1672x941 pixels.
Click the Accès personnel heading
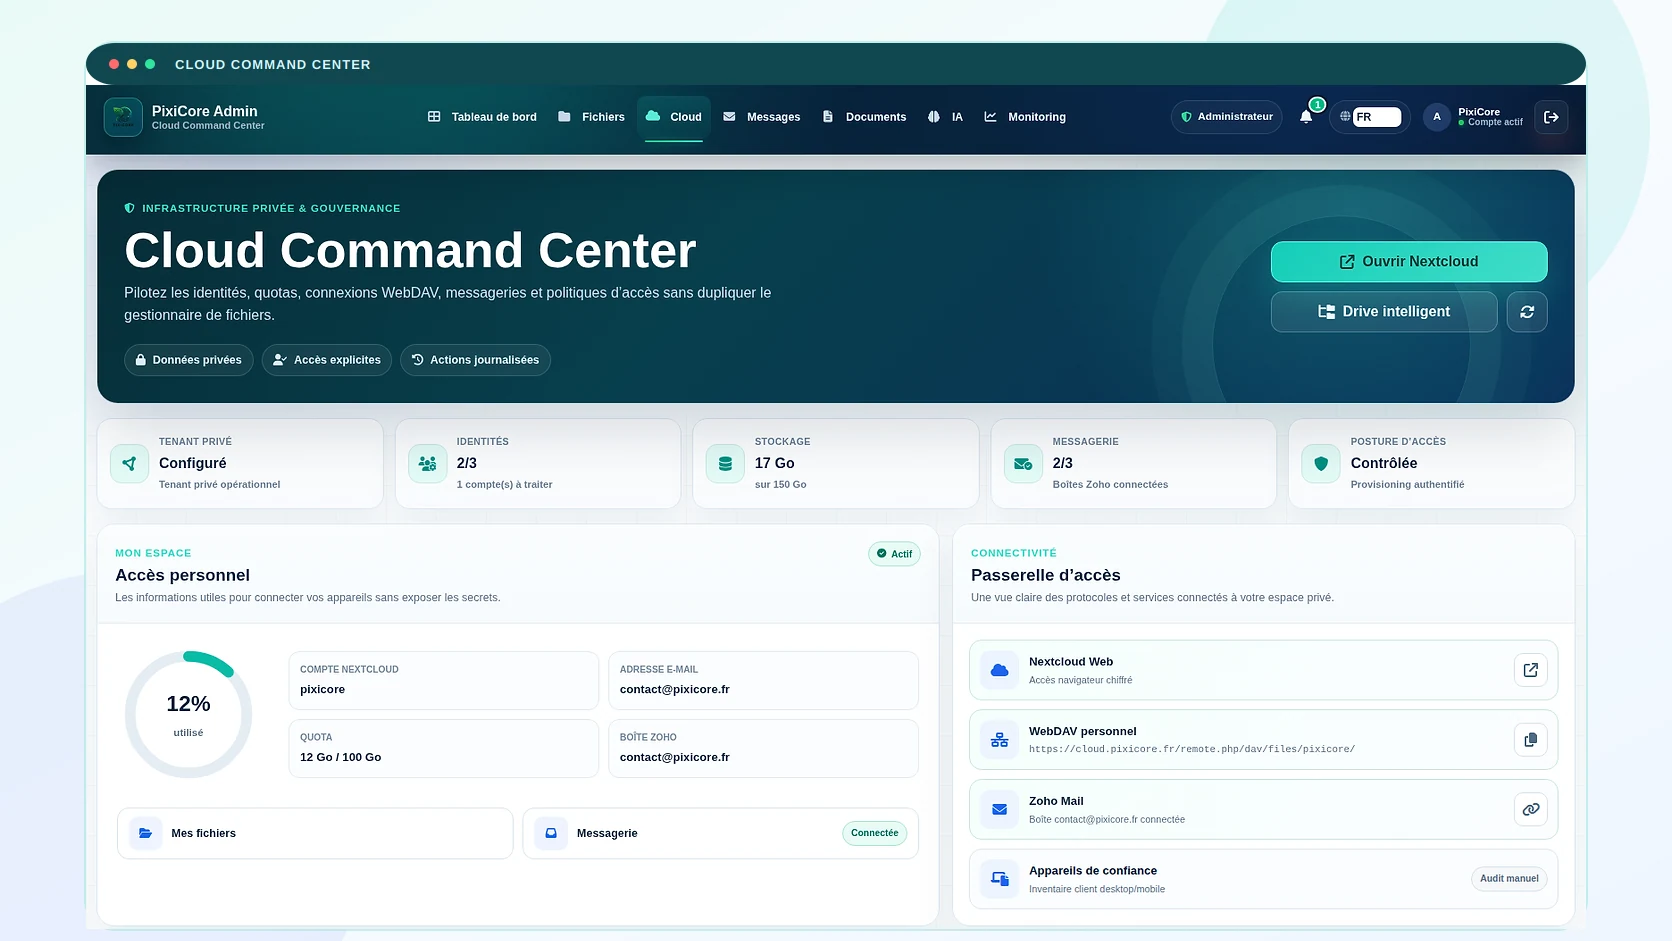182,576
